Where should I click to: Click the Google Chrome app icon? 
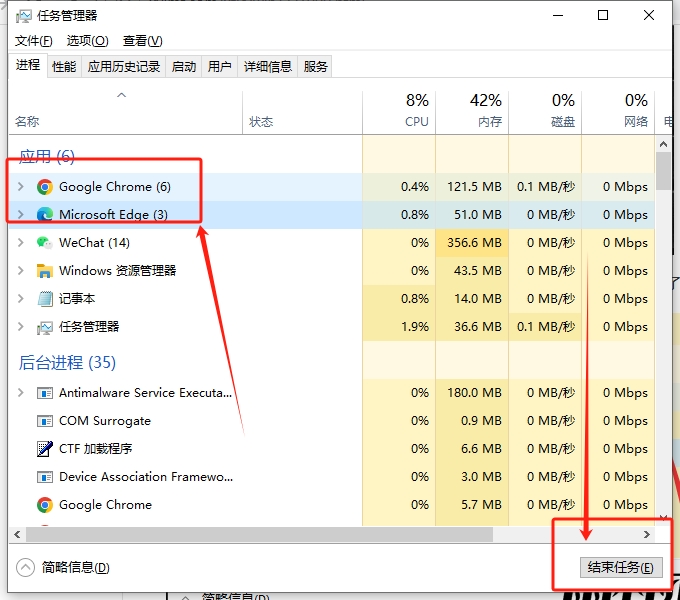pyautogui.click(x=44, y=187)
